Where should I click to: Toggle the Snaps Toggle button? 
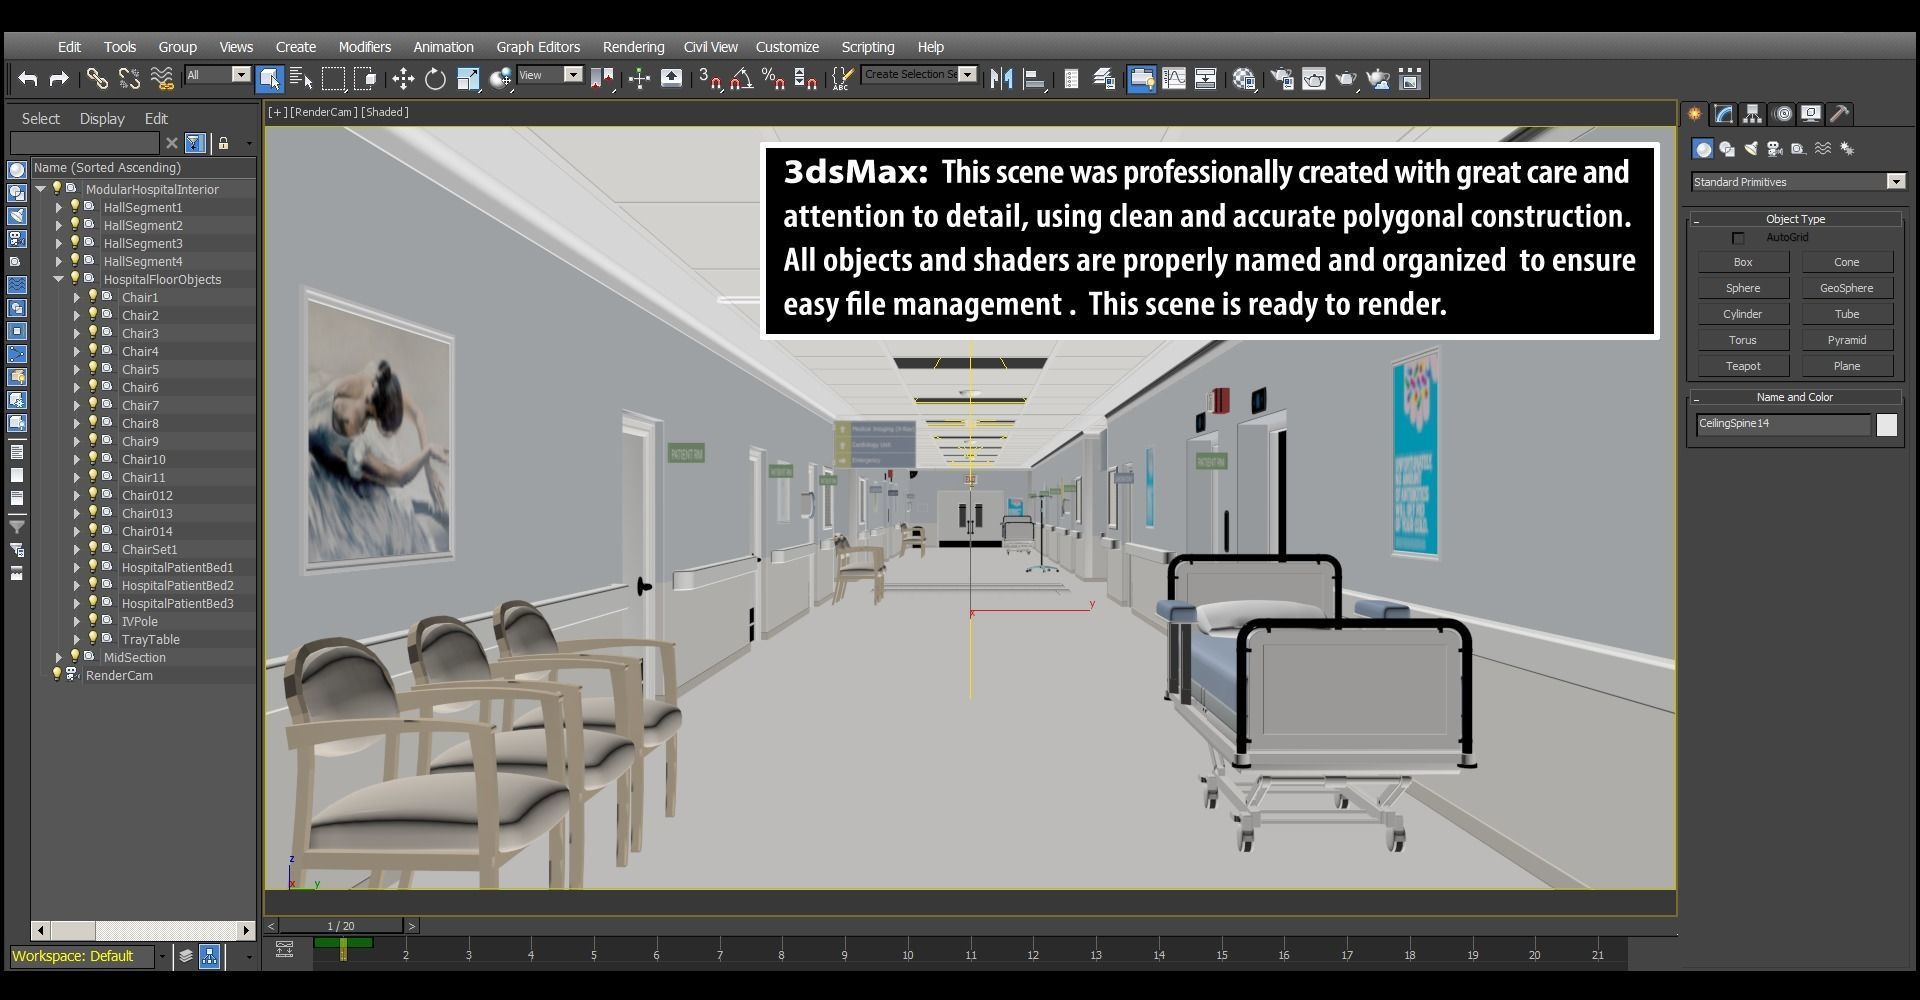tap(710, 78)
